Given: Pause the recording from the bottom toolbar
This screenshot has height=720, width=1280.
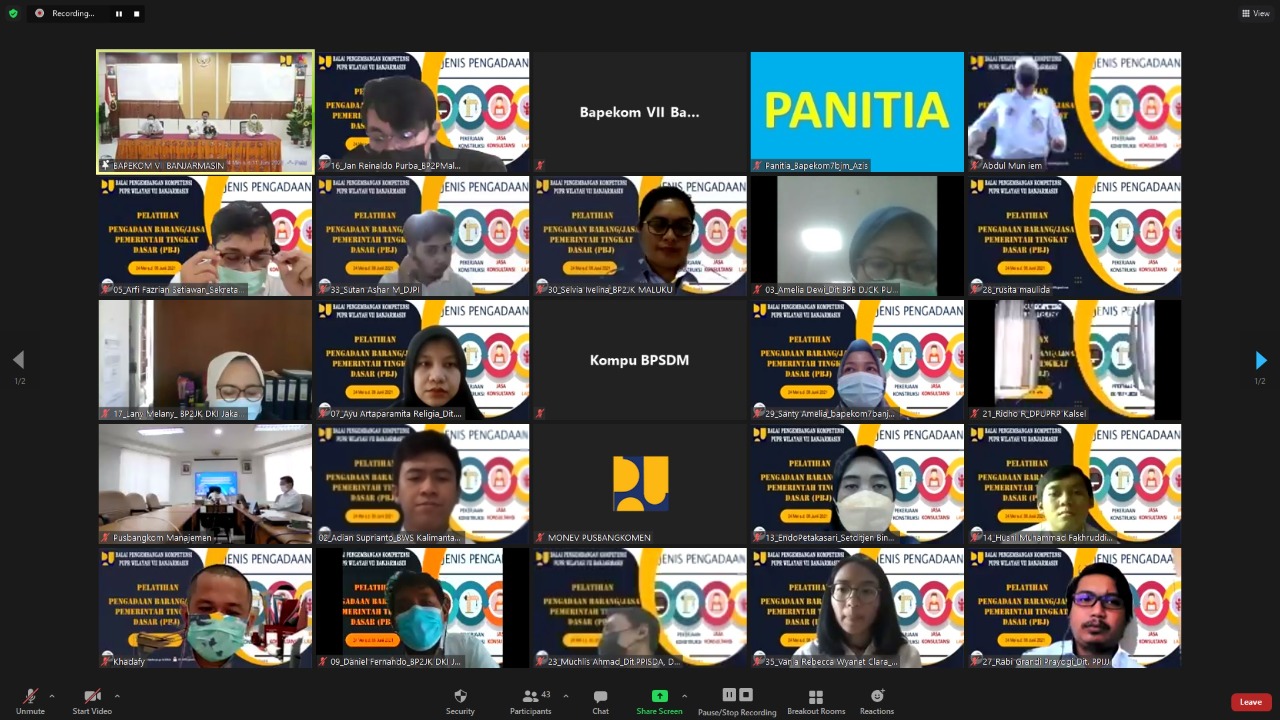Looking at the screenshot, I should (x=729, y=695).
